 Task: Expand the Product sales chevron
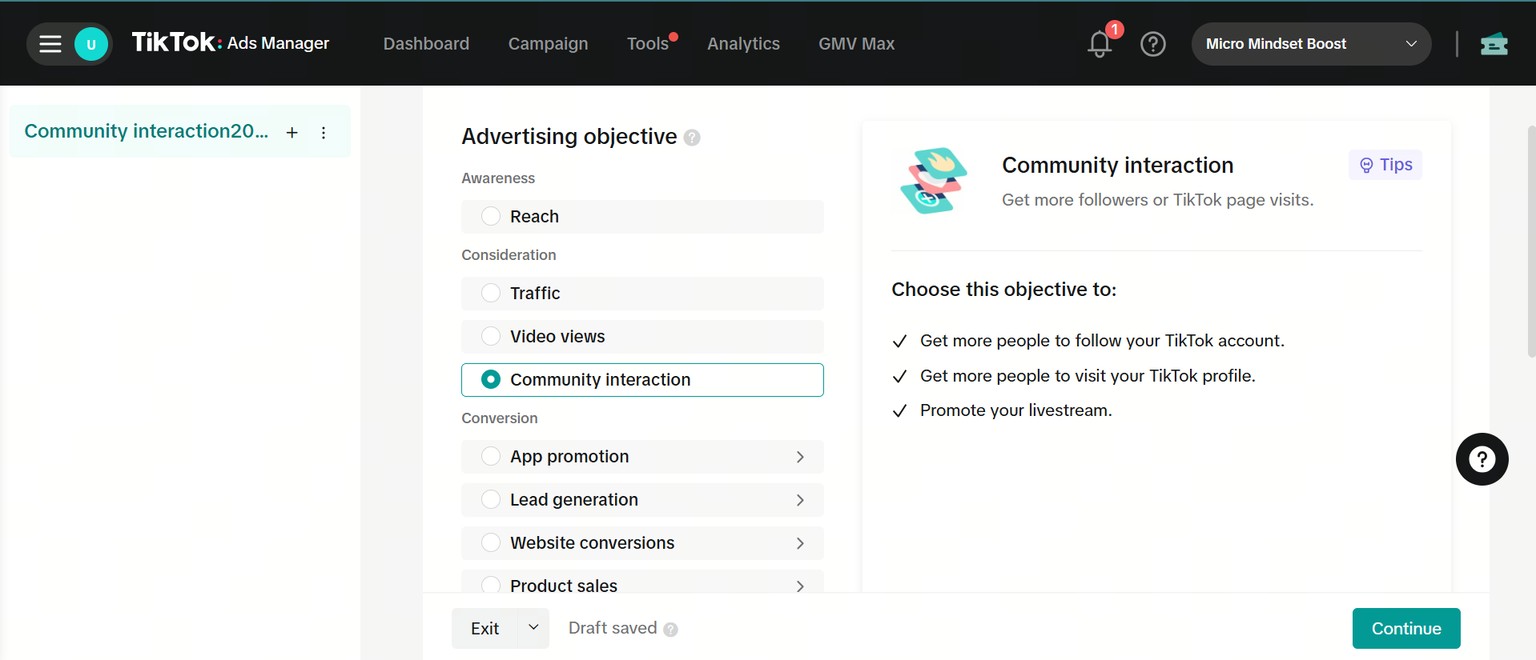(800, 586)
